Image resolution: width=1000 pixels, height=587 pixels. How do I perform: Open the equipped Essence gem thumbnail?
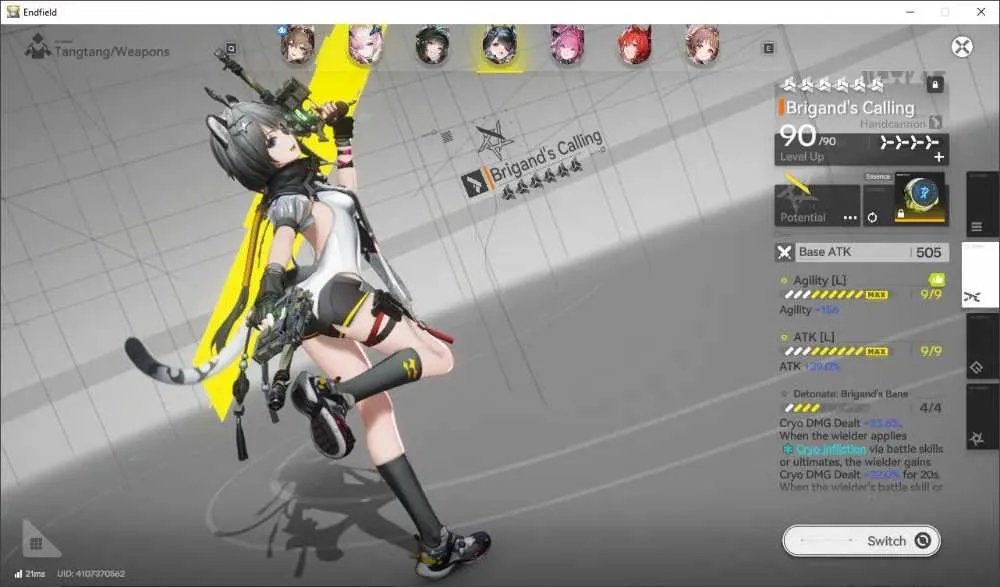pyautogui.click(x=921, y=198)
